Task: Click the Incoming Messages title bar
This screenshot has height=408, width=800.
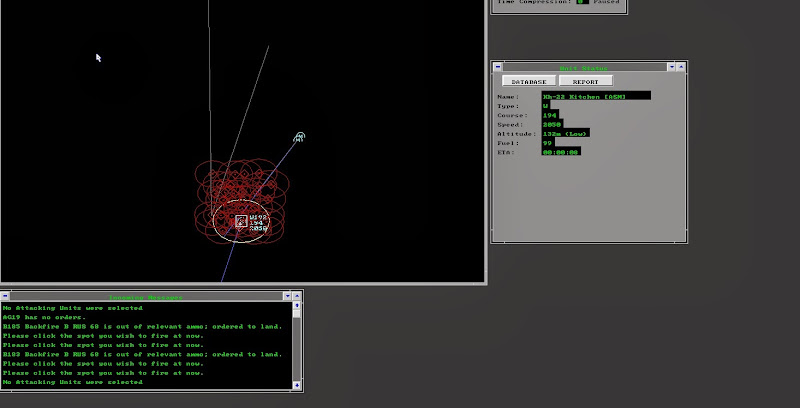Action: click(x=146, y=296)
